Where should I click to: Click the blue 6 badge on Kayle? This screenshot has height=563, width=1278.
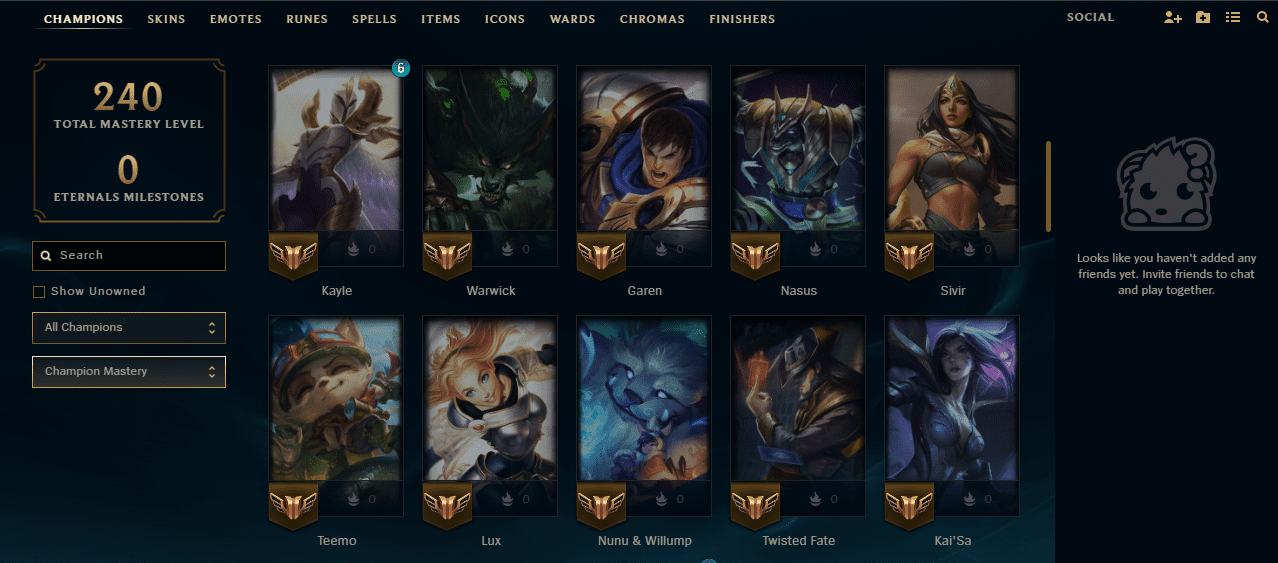tap(400, 68)
